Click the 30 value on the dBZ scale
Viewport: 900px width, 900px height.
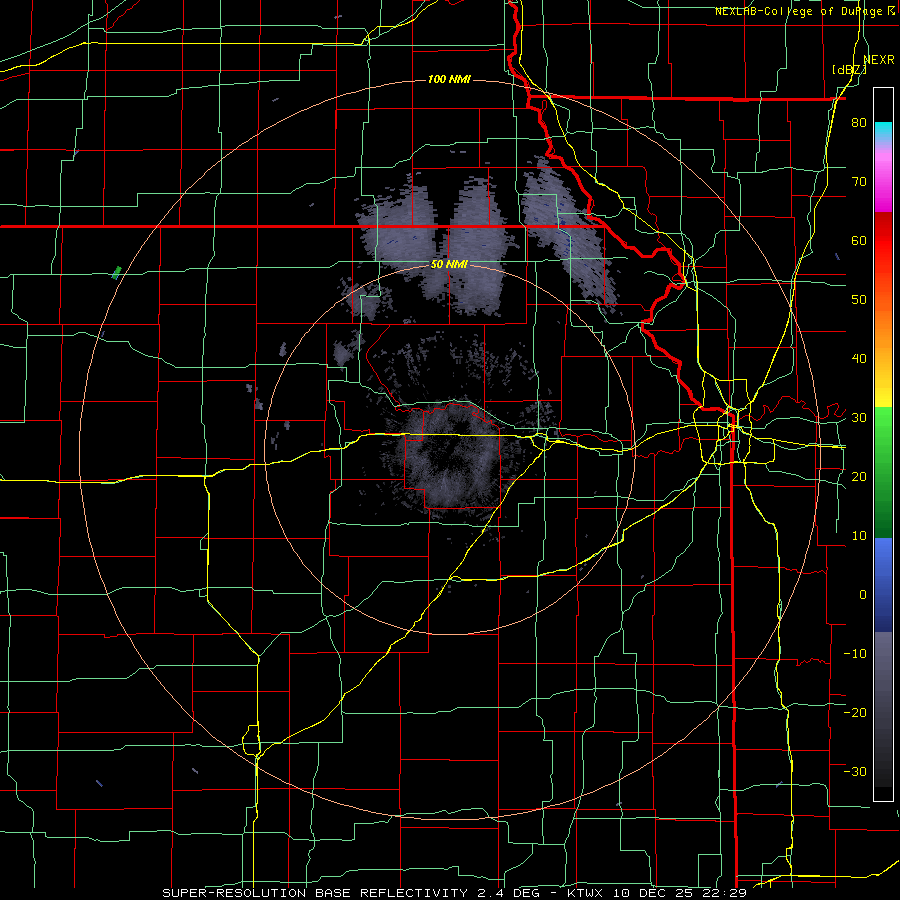tap(859, 418)
